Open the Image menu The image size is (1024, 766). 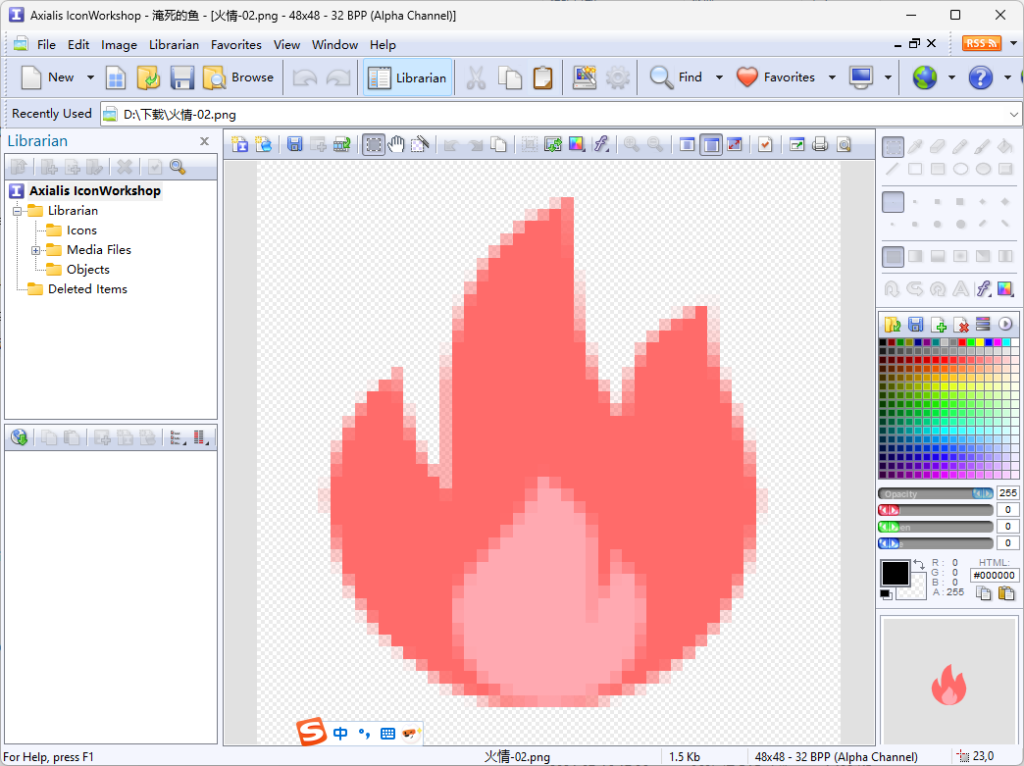tap(119, 44)
